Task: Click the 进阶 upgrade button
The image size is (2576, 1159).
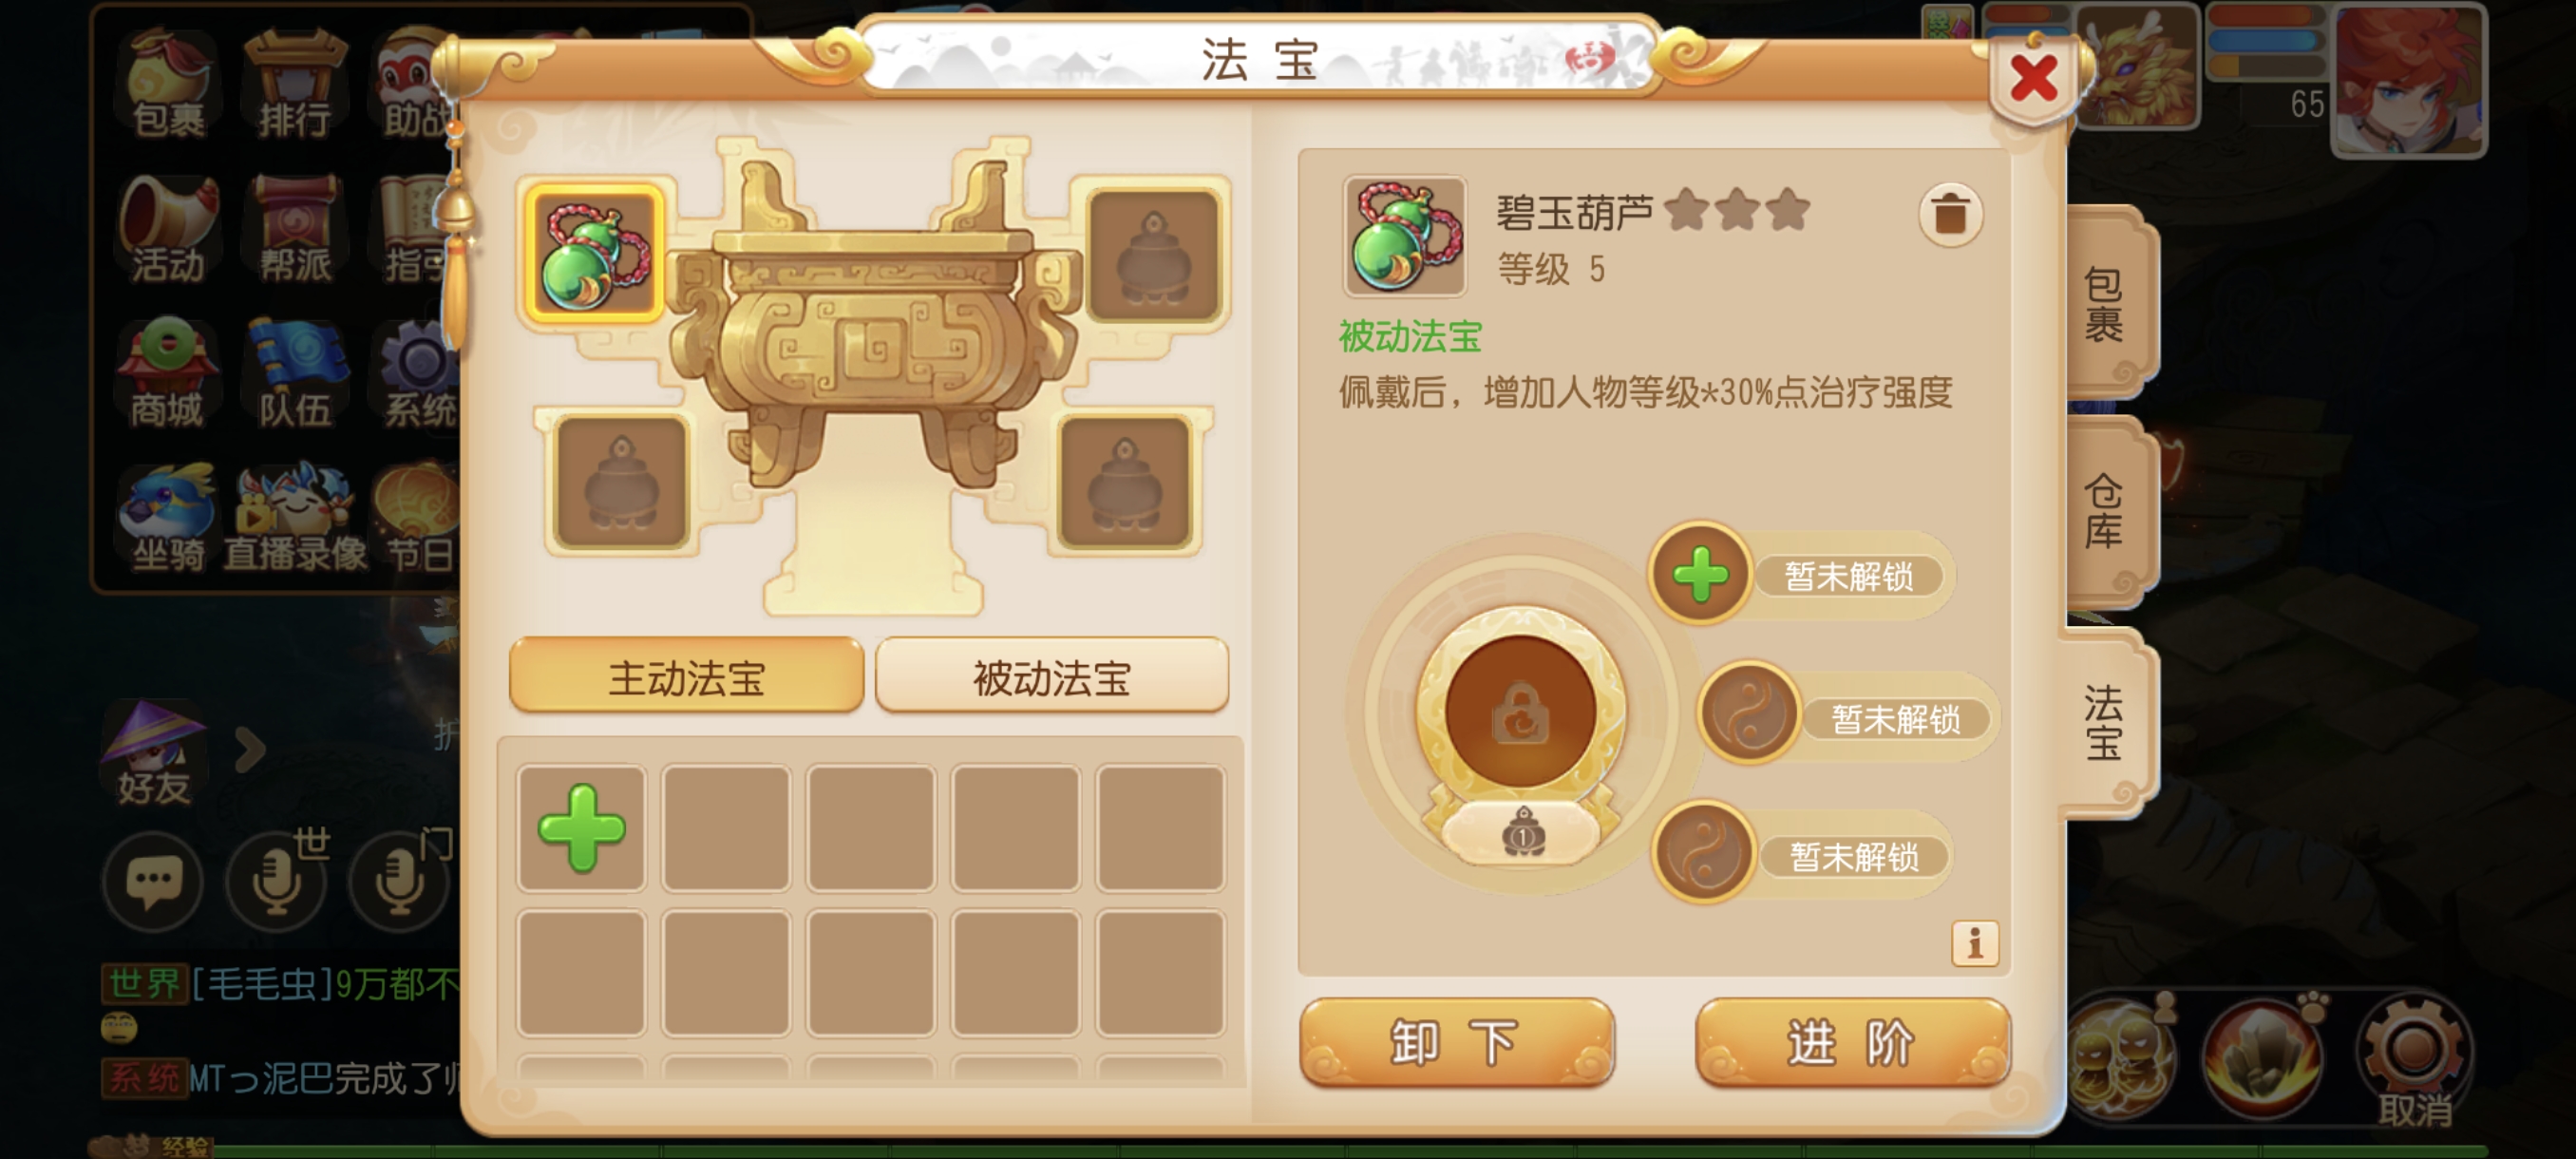Action: pos(1852,1043)
